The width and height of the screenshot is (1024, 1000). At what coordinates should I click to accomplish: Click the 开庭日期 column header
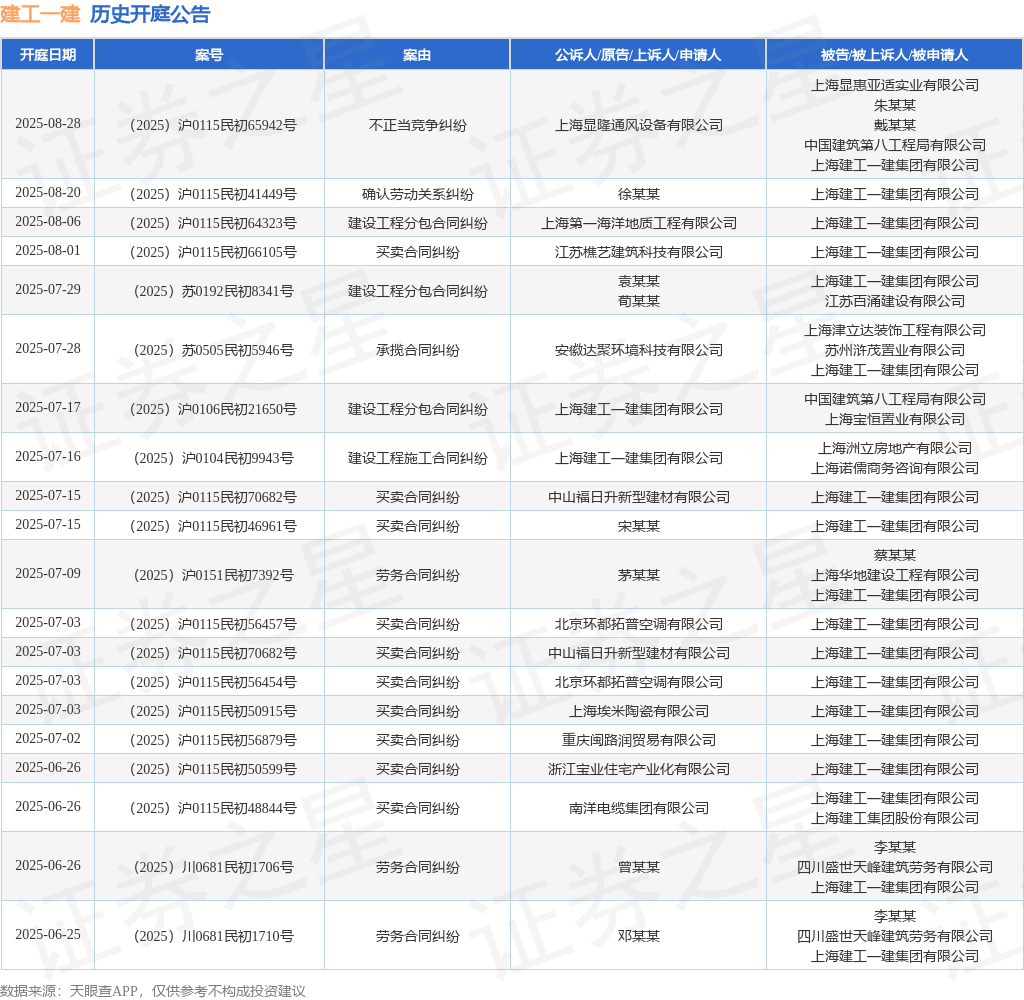point(48,55)
